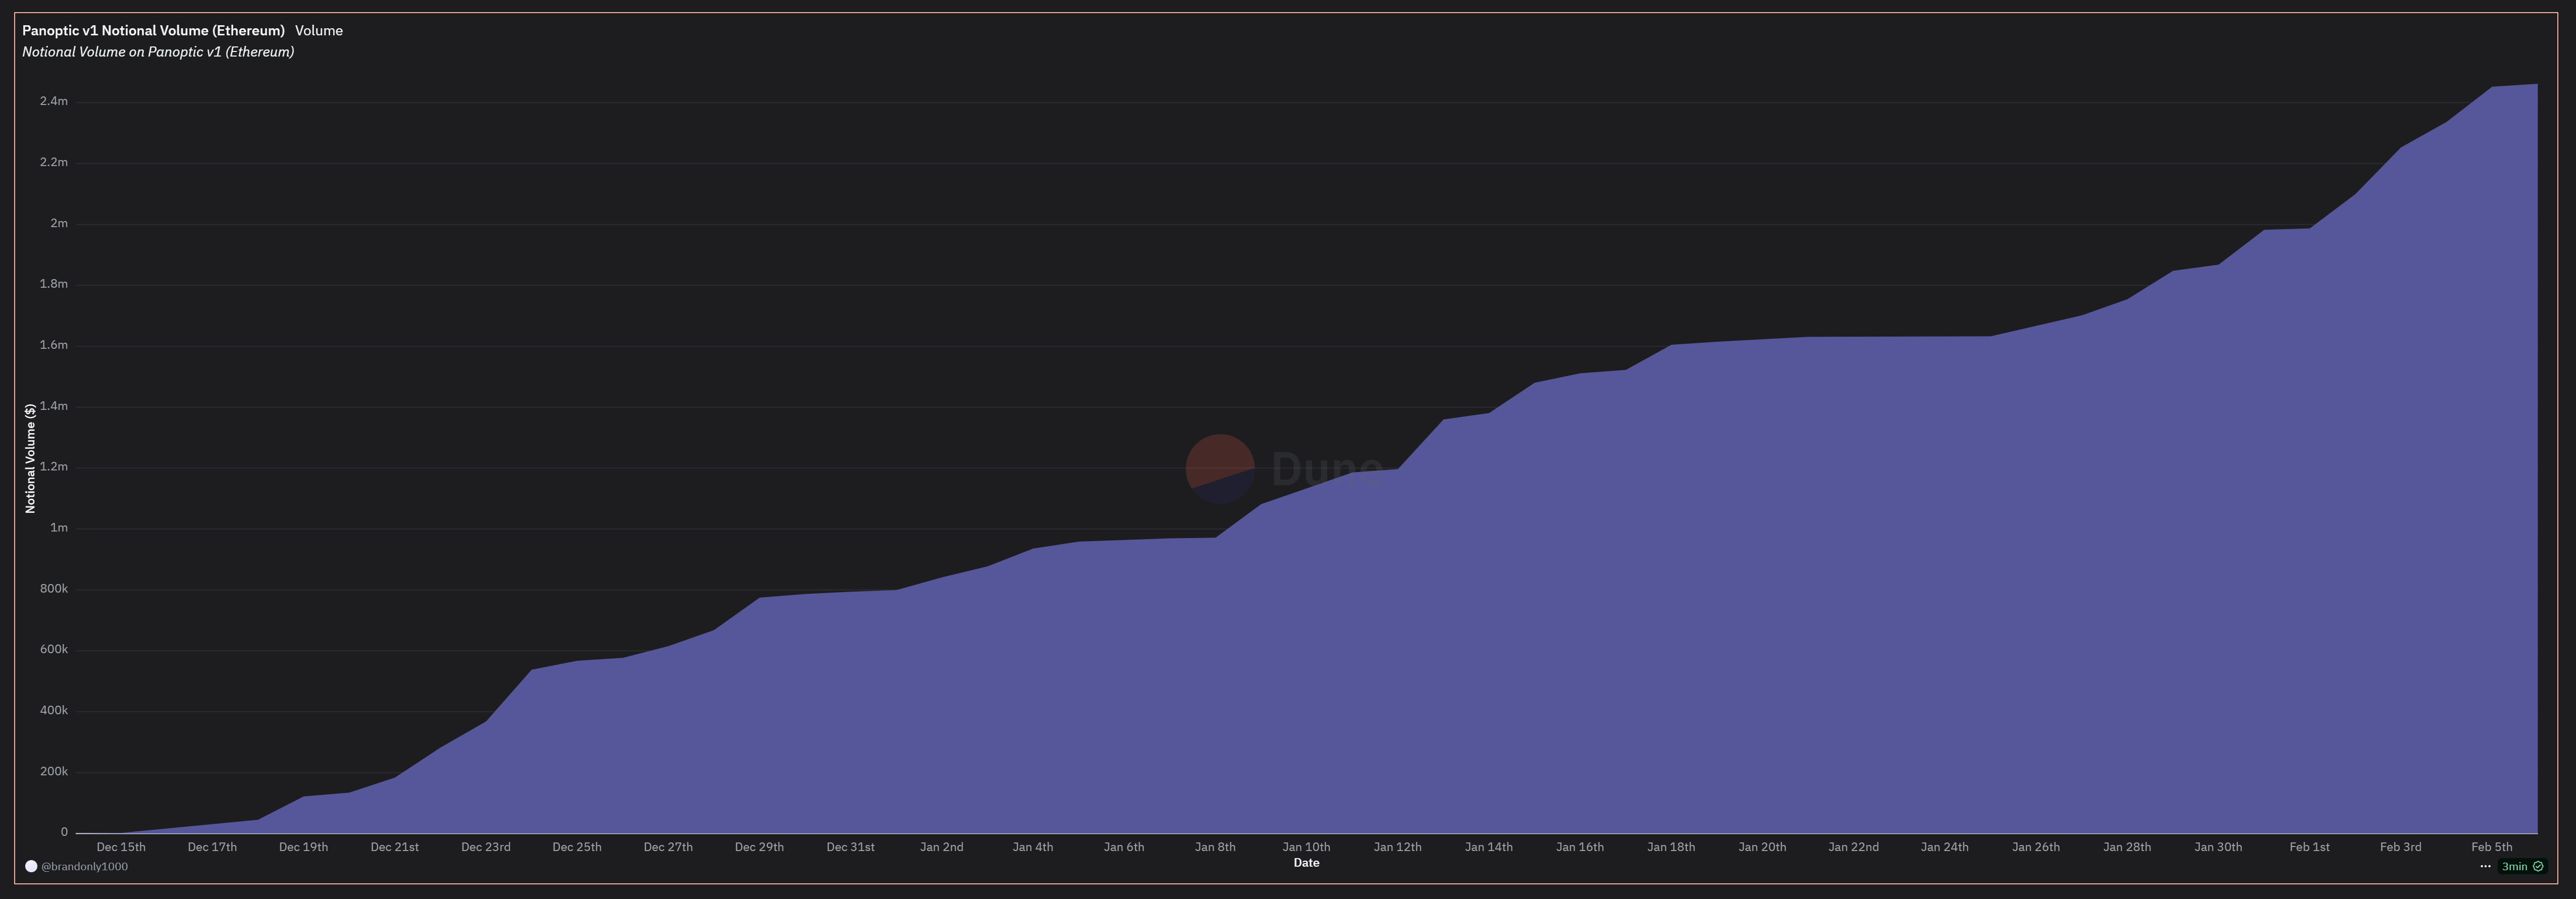2576x899 pixels.
Task: Click the Jan 14th axis label
Action: (x=1488, y=847)
